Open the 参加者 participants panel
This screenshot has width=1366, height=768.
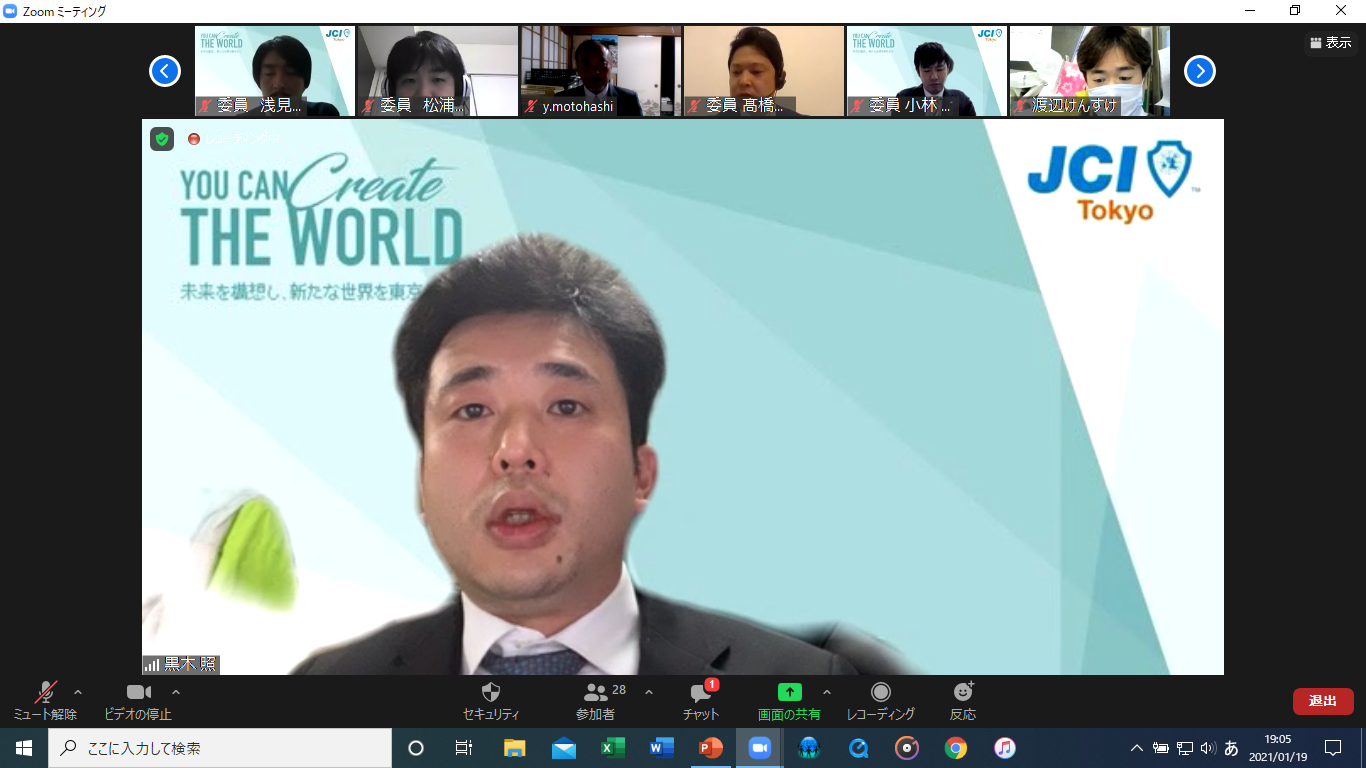[597, 693]
